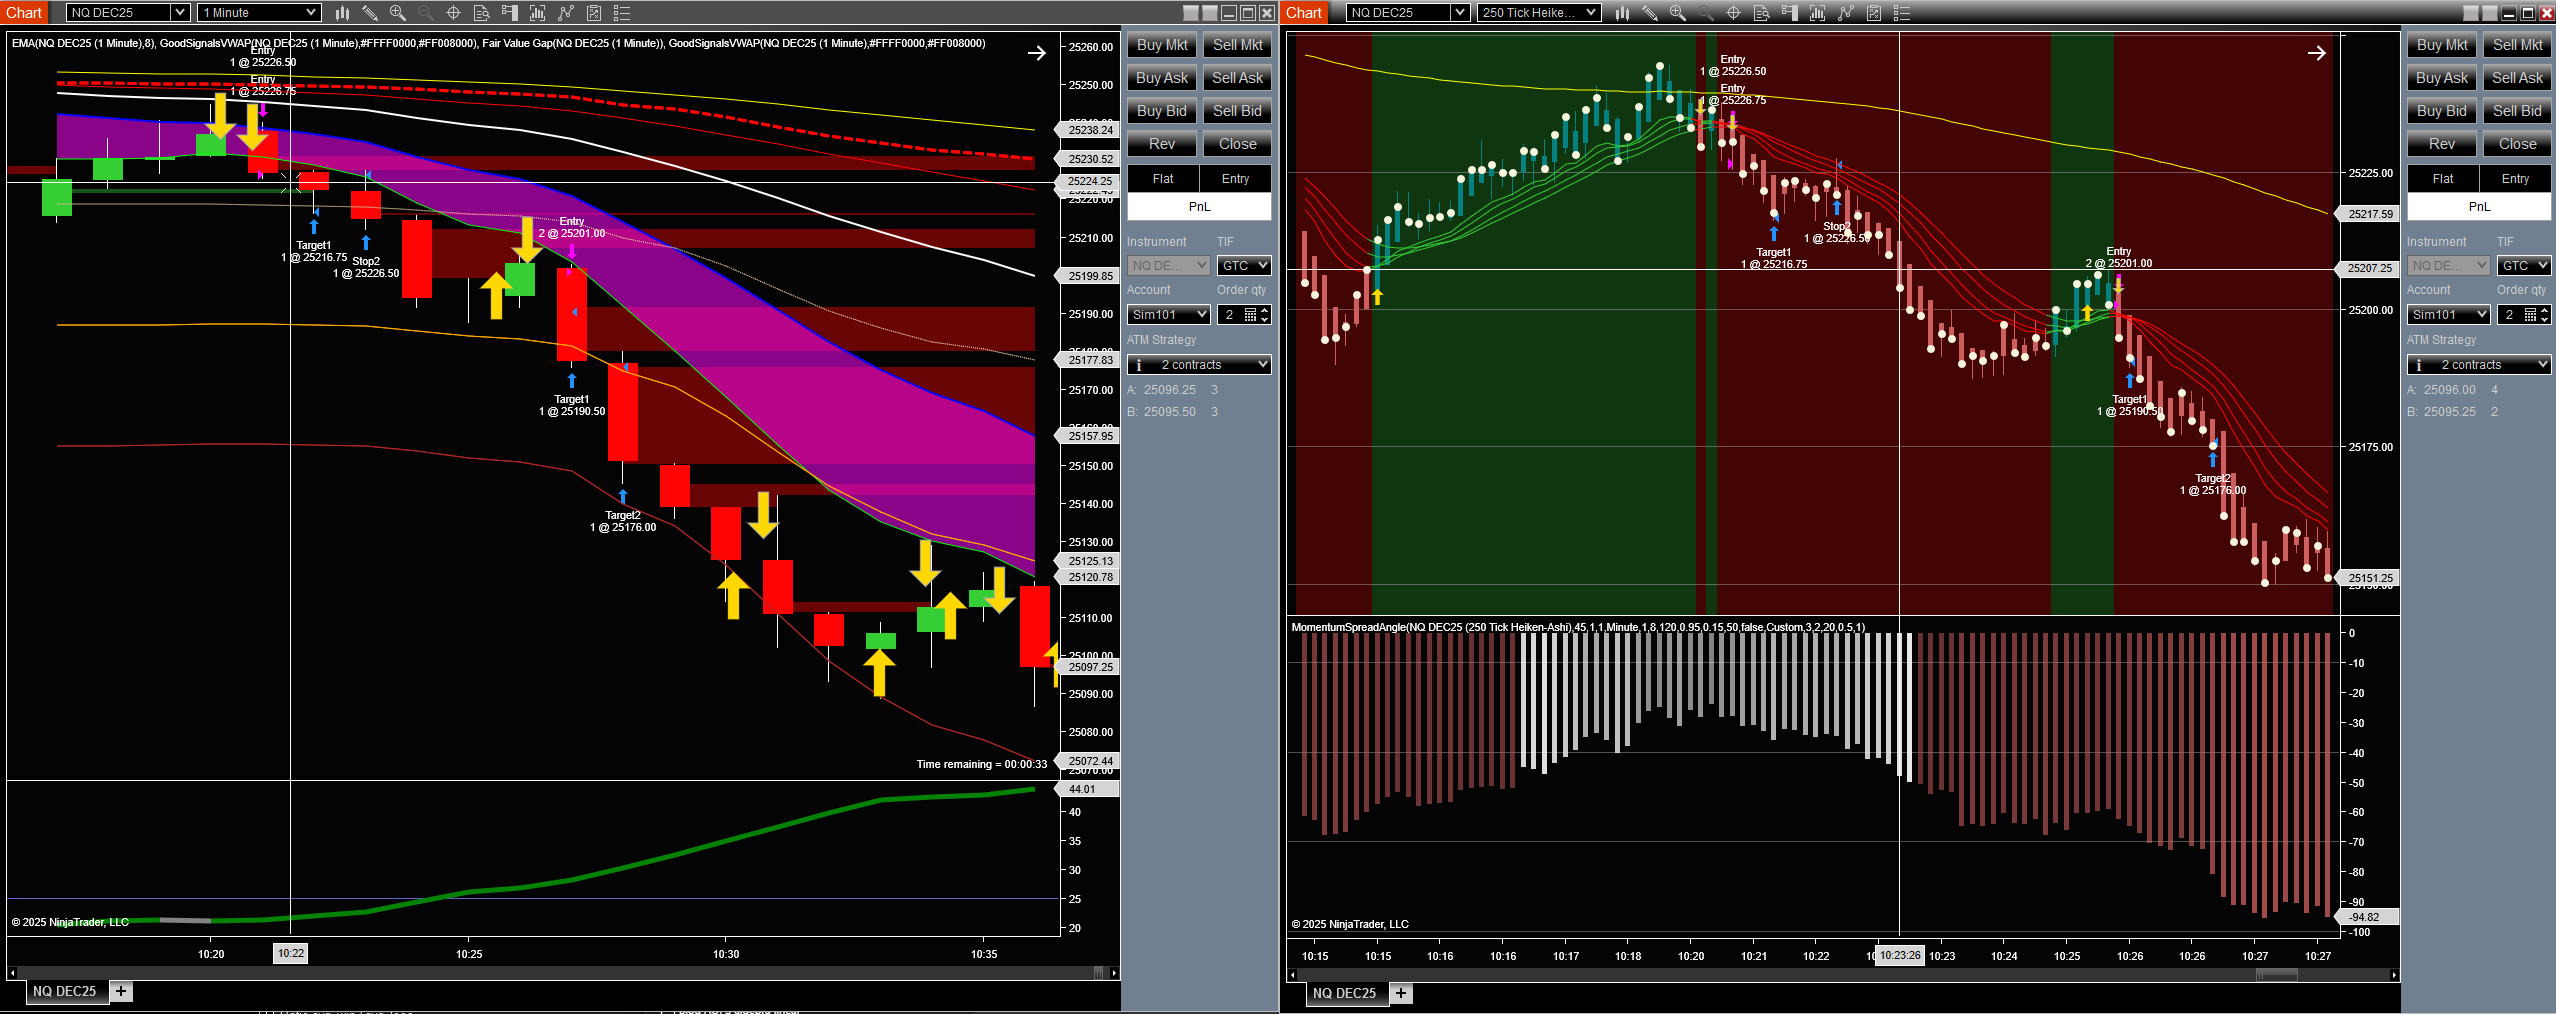Viewport: 2556px width, 1014px height.
Task: Increase order quantity in right Chart Trader
Action: pos(2545,310)
